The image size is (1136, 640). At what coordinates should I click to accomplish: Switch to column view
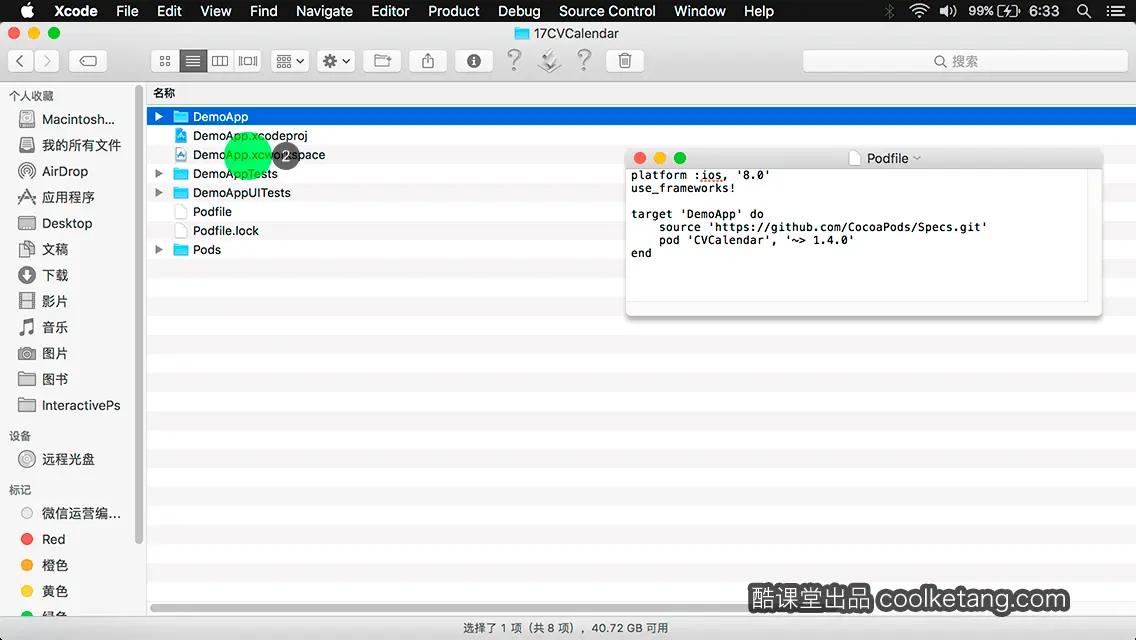coord(220,61)
